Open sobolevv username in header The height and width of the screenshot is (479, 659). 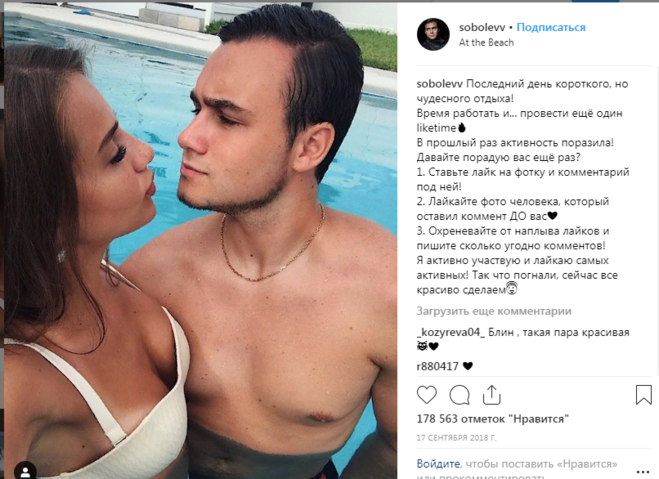(x=482, y=27)
